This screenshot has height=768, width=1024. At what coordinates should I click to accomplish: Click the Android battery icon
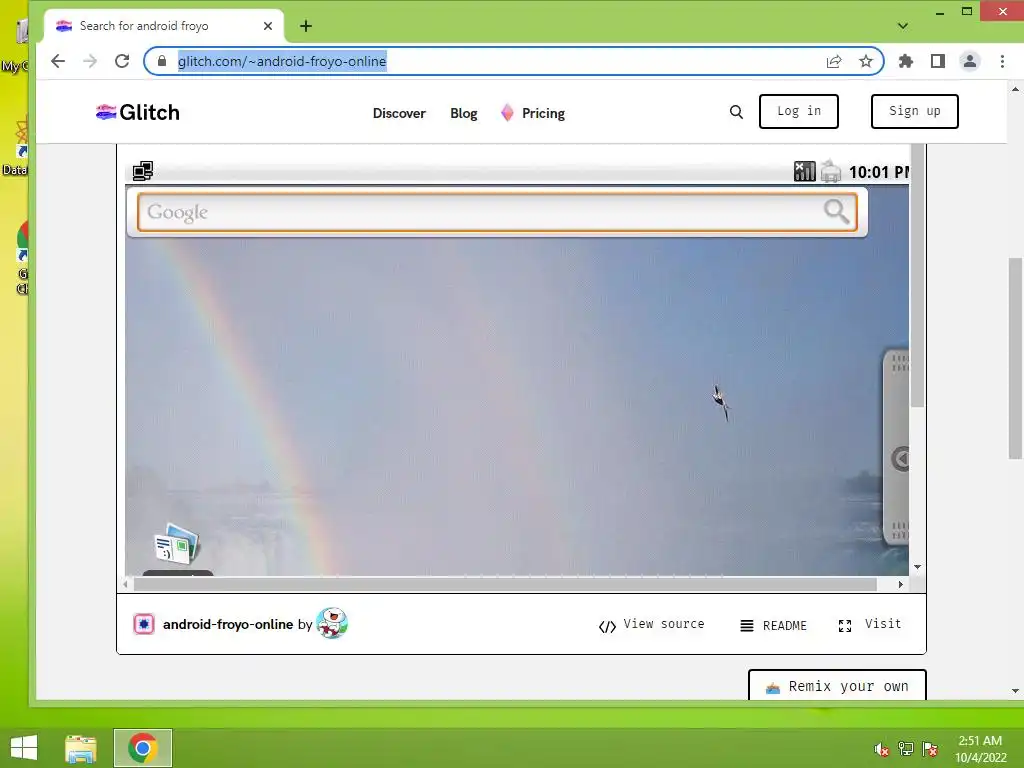pos(831,171)
